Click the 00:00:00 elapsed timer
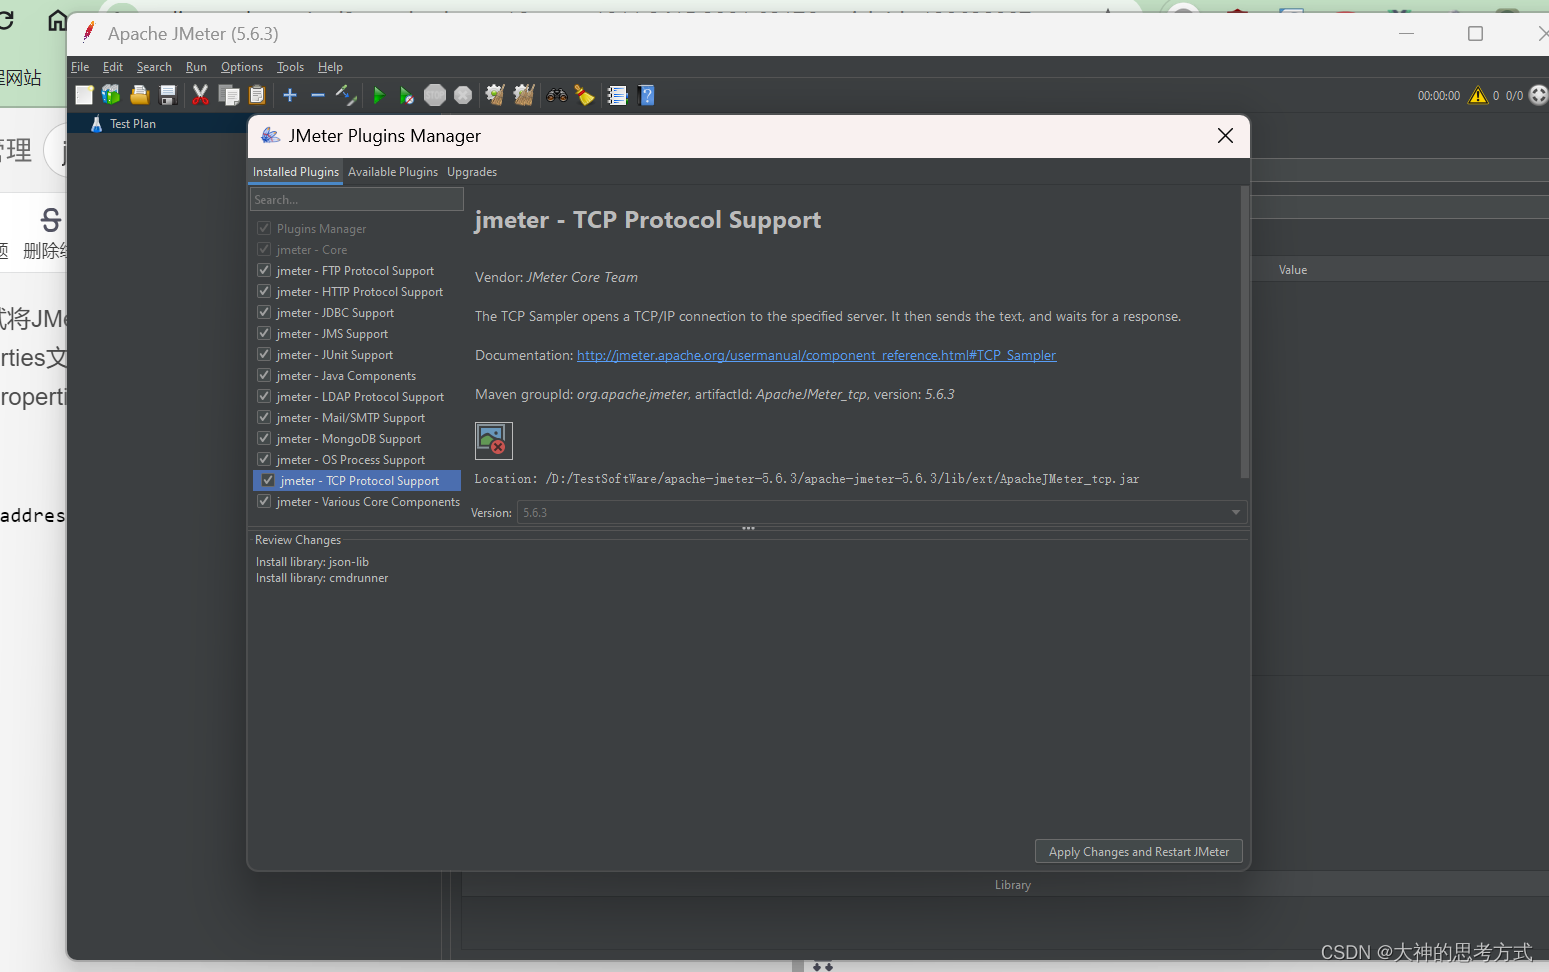The image size is (1549, 972). tap(1438, 96)
